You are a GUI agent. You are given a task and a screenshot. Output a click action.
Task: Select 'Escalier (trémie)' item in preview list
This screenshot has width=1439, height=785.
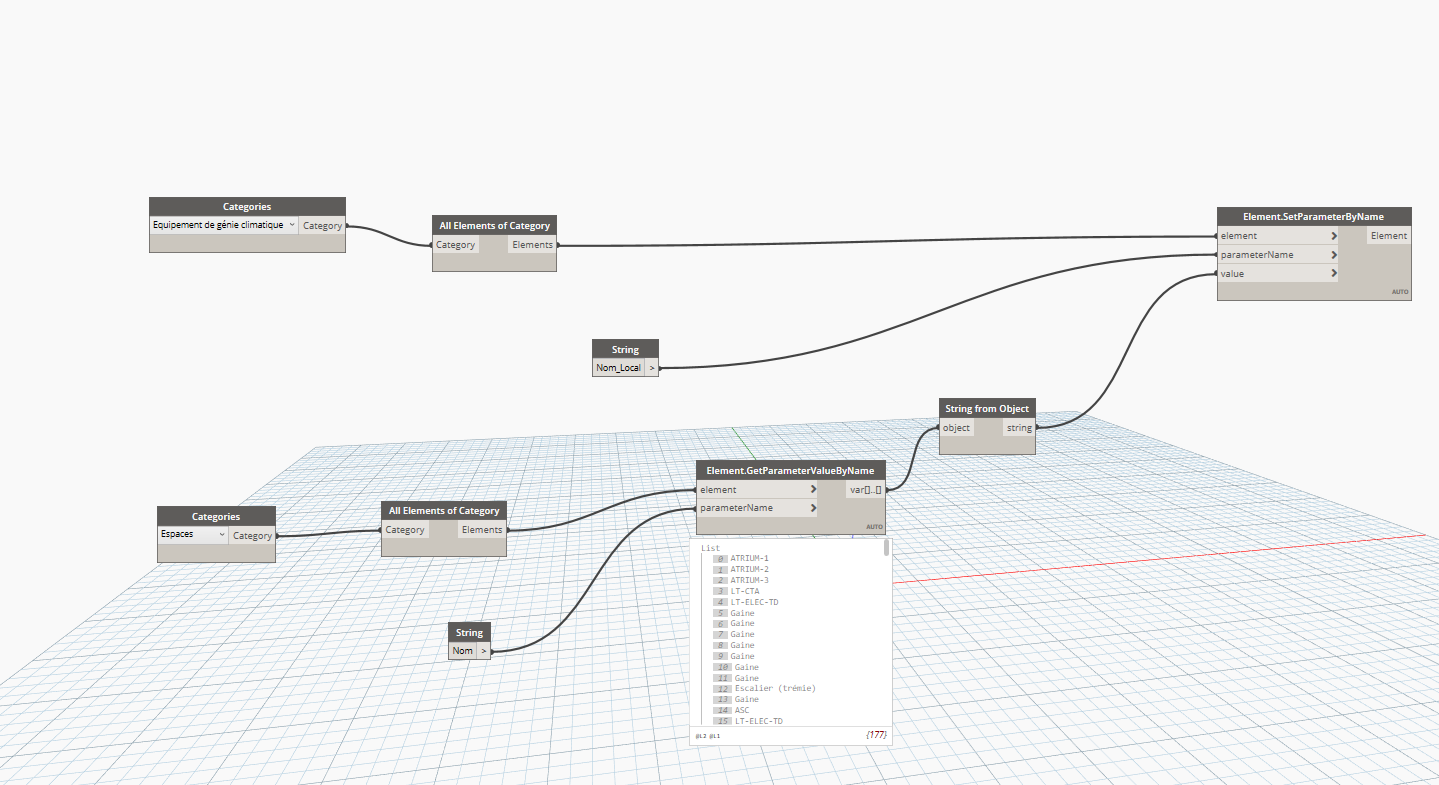coord(775,688)
